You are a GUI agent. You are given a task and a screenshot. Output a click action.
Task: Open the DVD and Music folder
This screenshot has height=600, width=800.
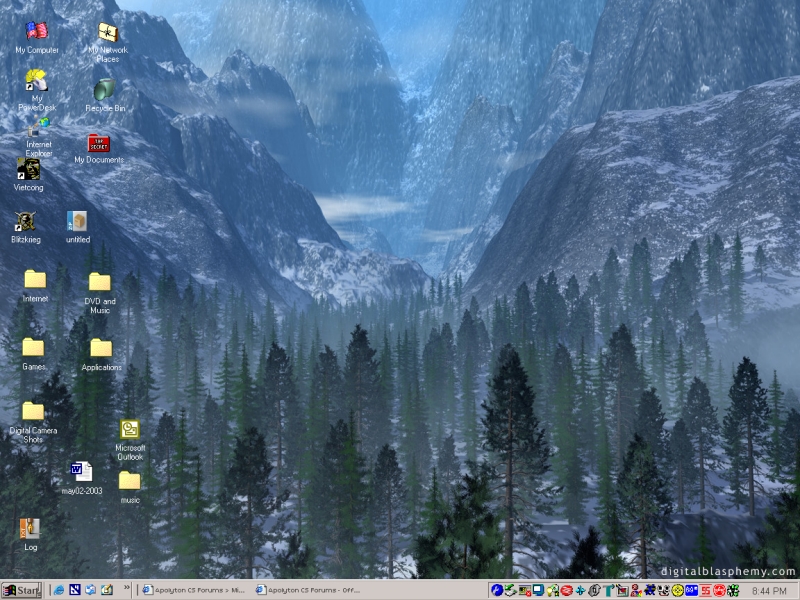[99, 283]
